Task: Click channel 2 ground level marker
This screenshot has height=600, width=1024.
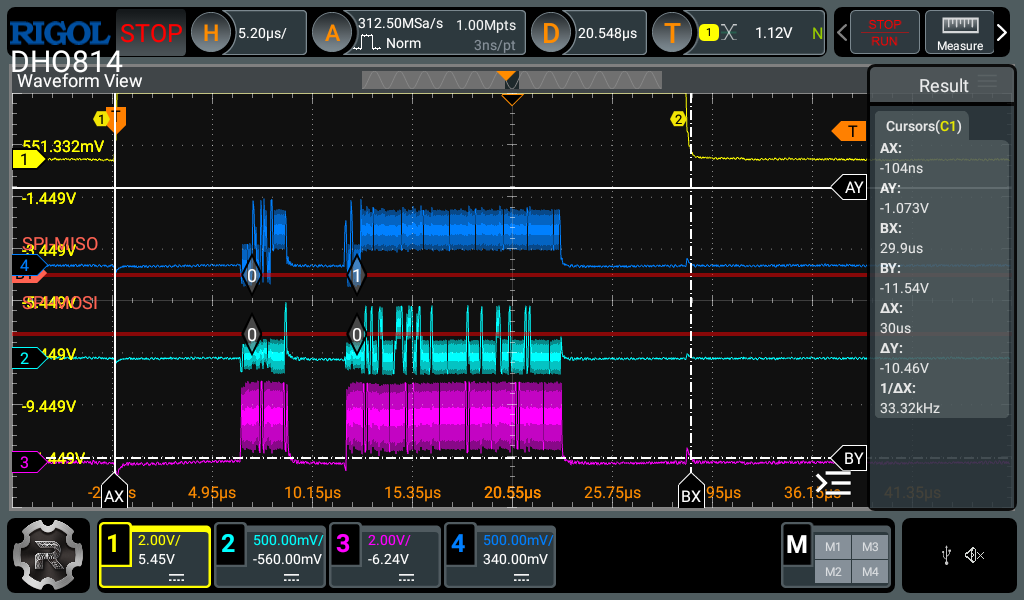Action: 29,358
